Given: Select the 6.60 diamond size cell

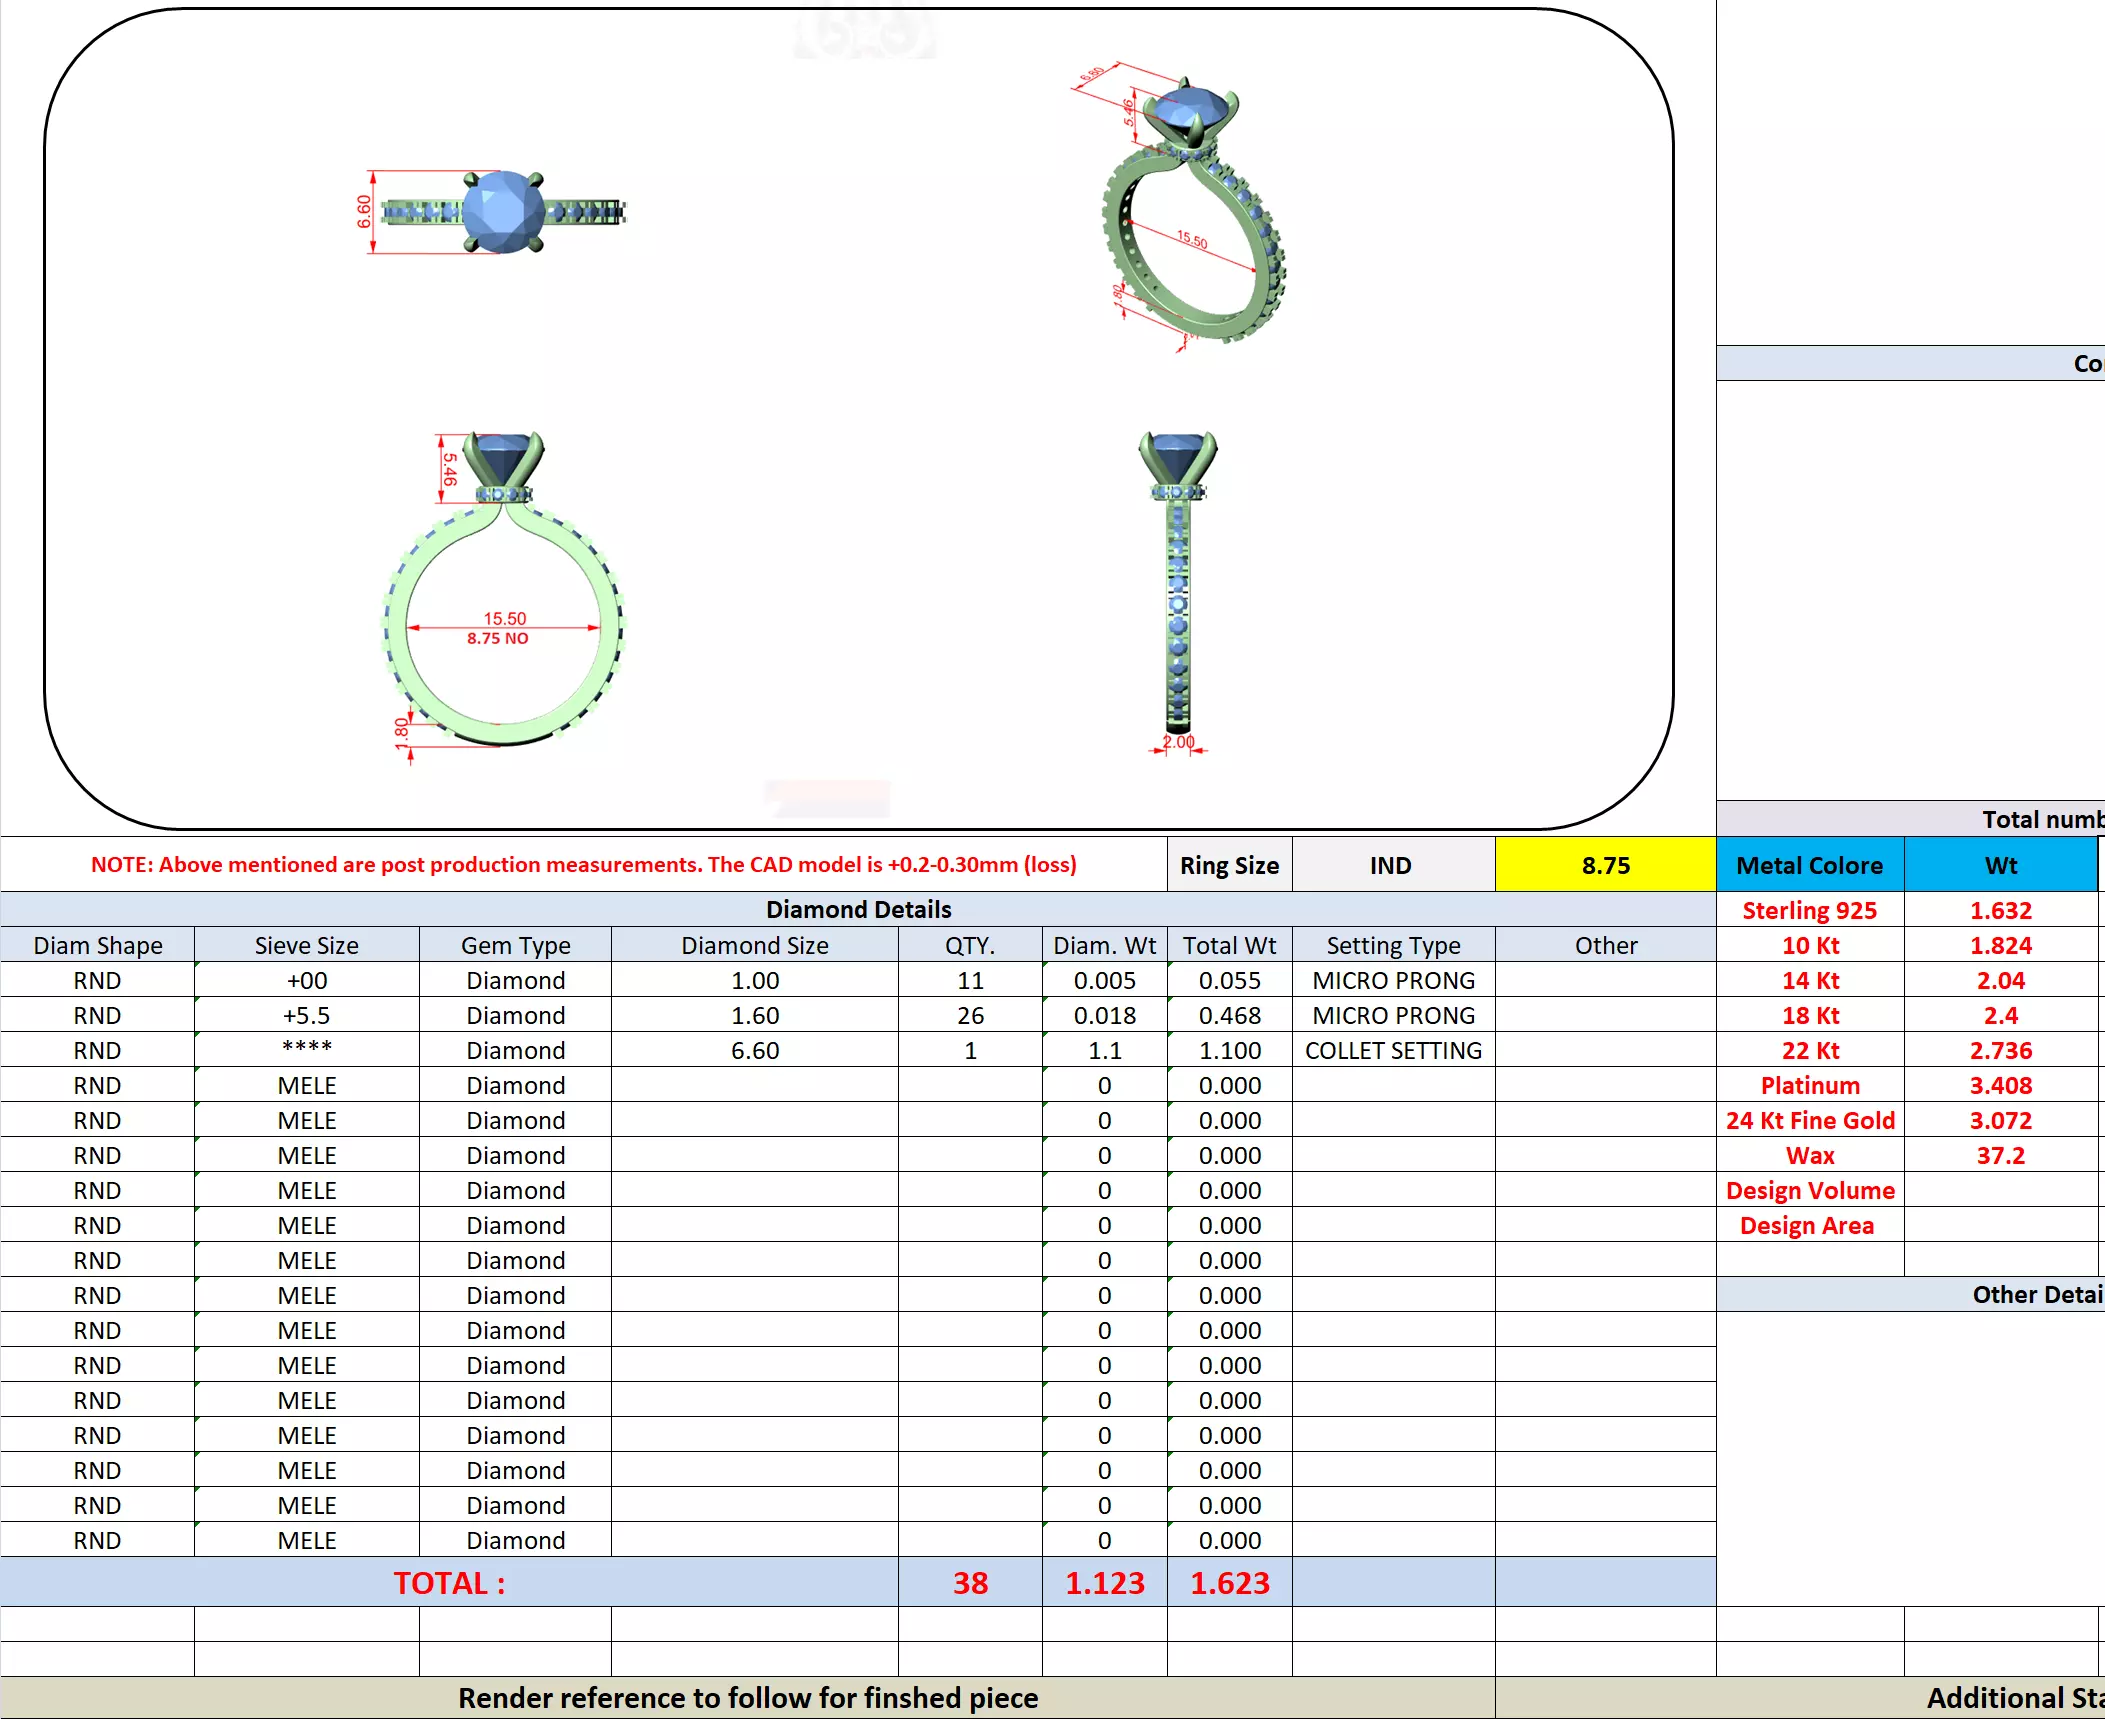Looking at the screenshot, I should (754, 1050).
